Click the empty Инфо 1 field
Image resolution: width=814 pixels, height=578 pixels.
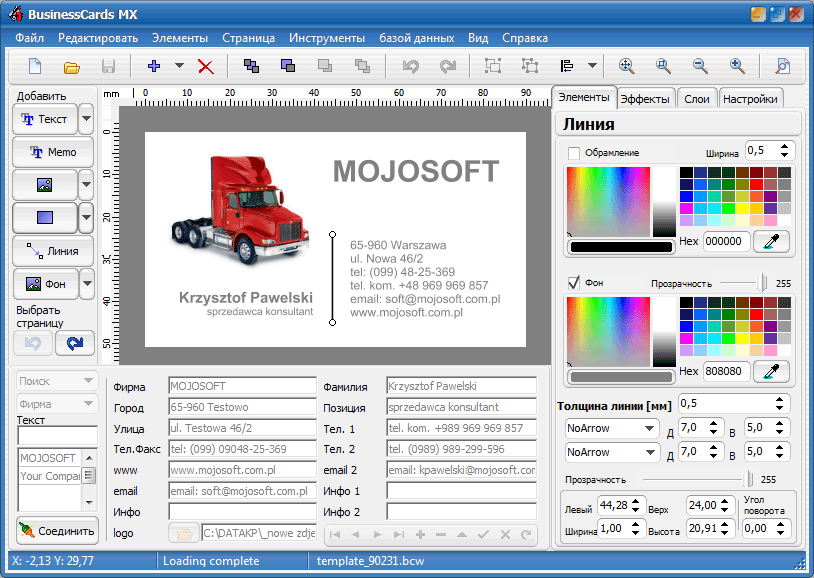coord(462,491)
